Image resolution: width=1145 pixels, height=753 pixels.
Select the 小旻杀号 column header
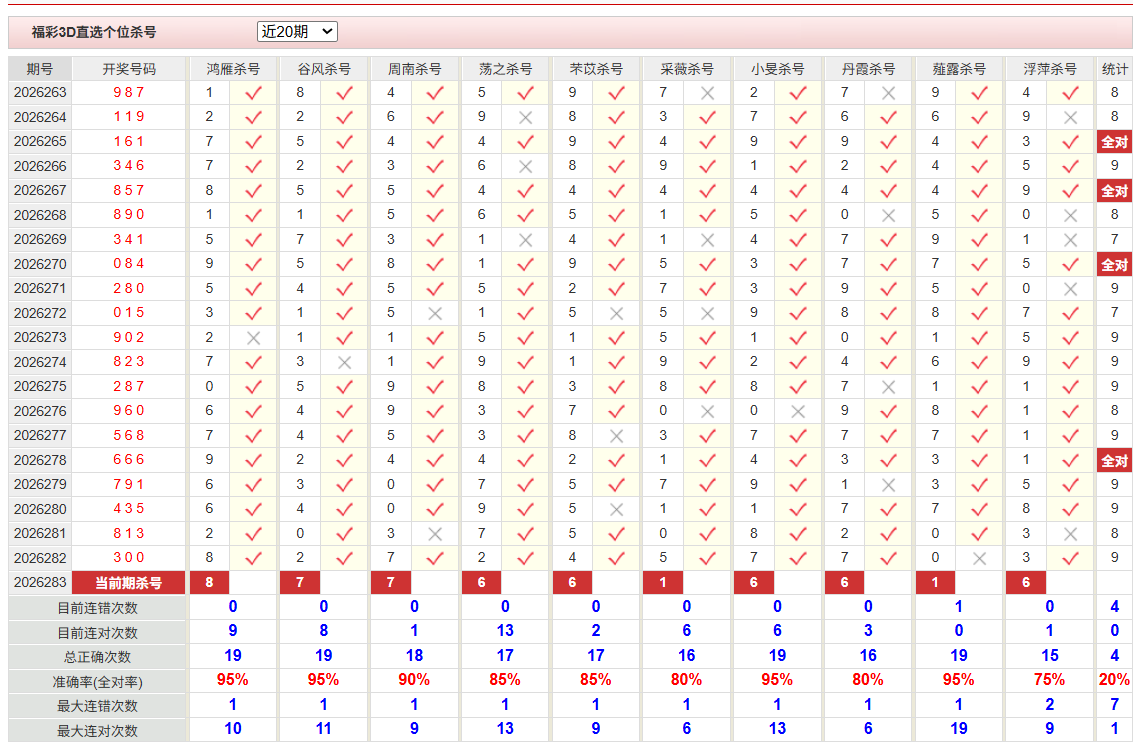click(777, 69)
